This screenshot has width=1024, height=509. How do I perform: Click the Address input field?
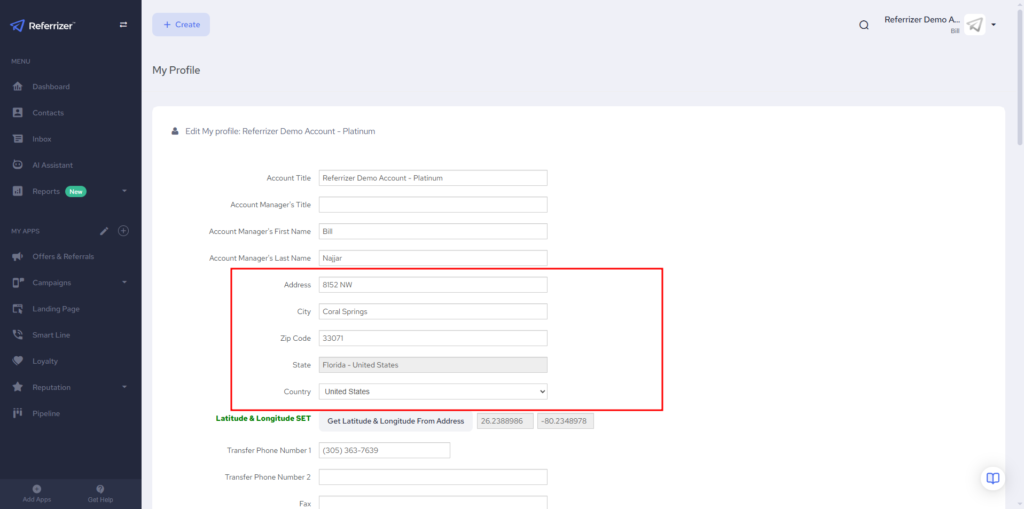[x=432, y=285]
